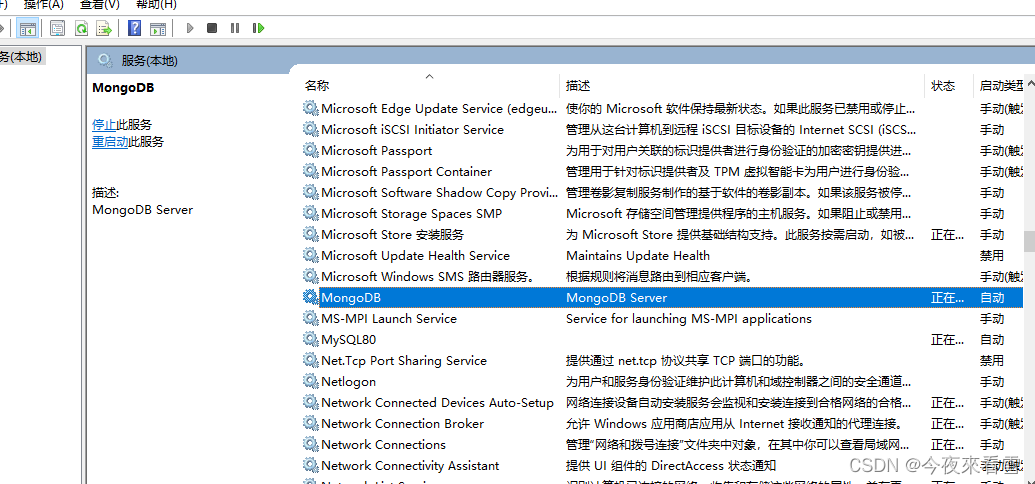Open the 查看(V) menu

click(x=99, y=5)
